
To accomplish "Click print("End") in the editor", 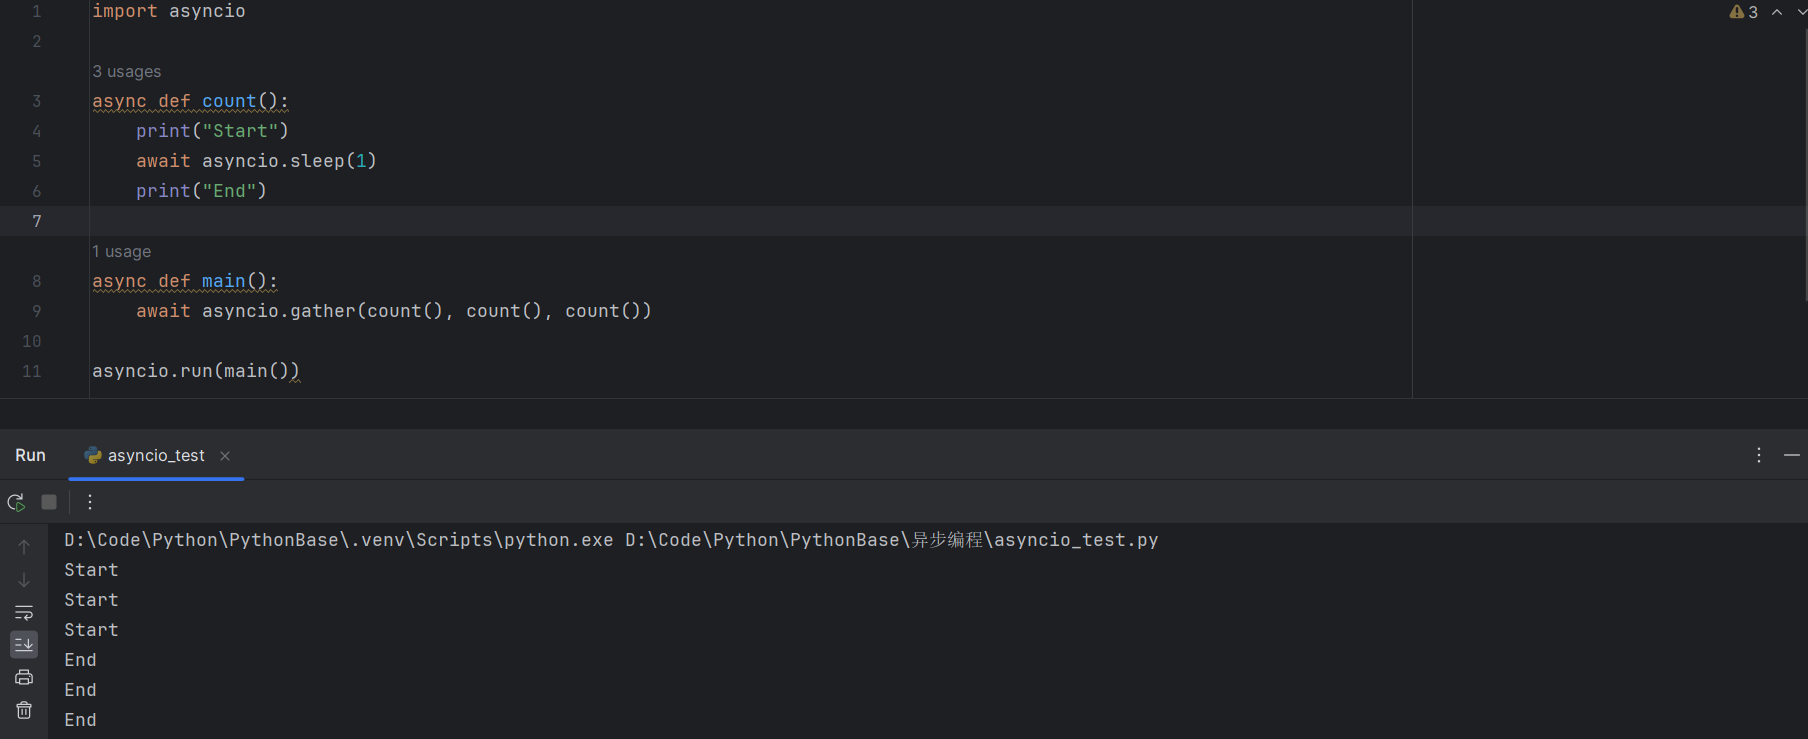I will (201, 191).
